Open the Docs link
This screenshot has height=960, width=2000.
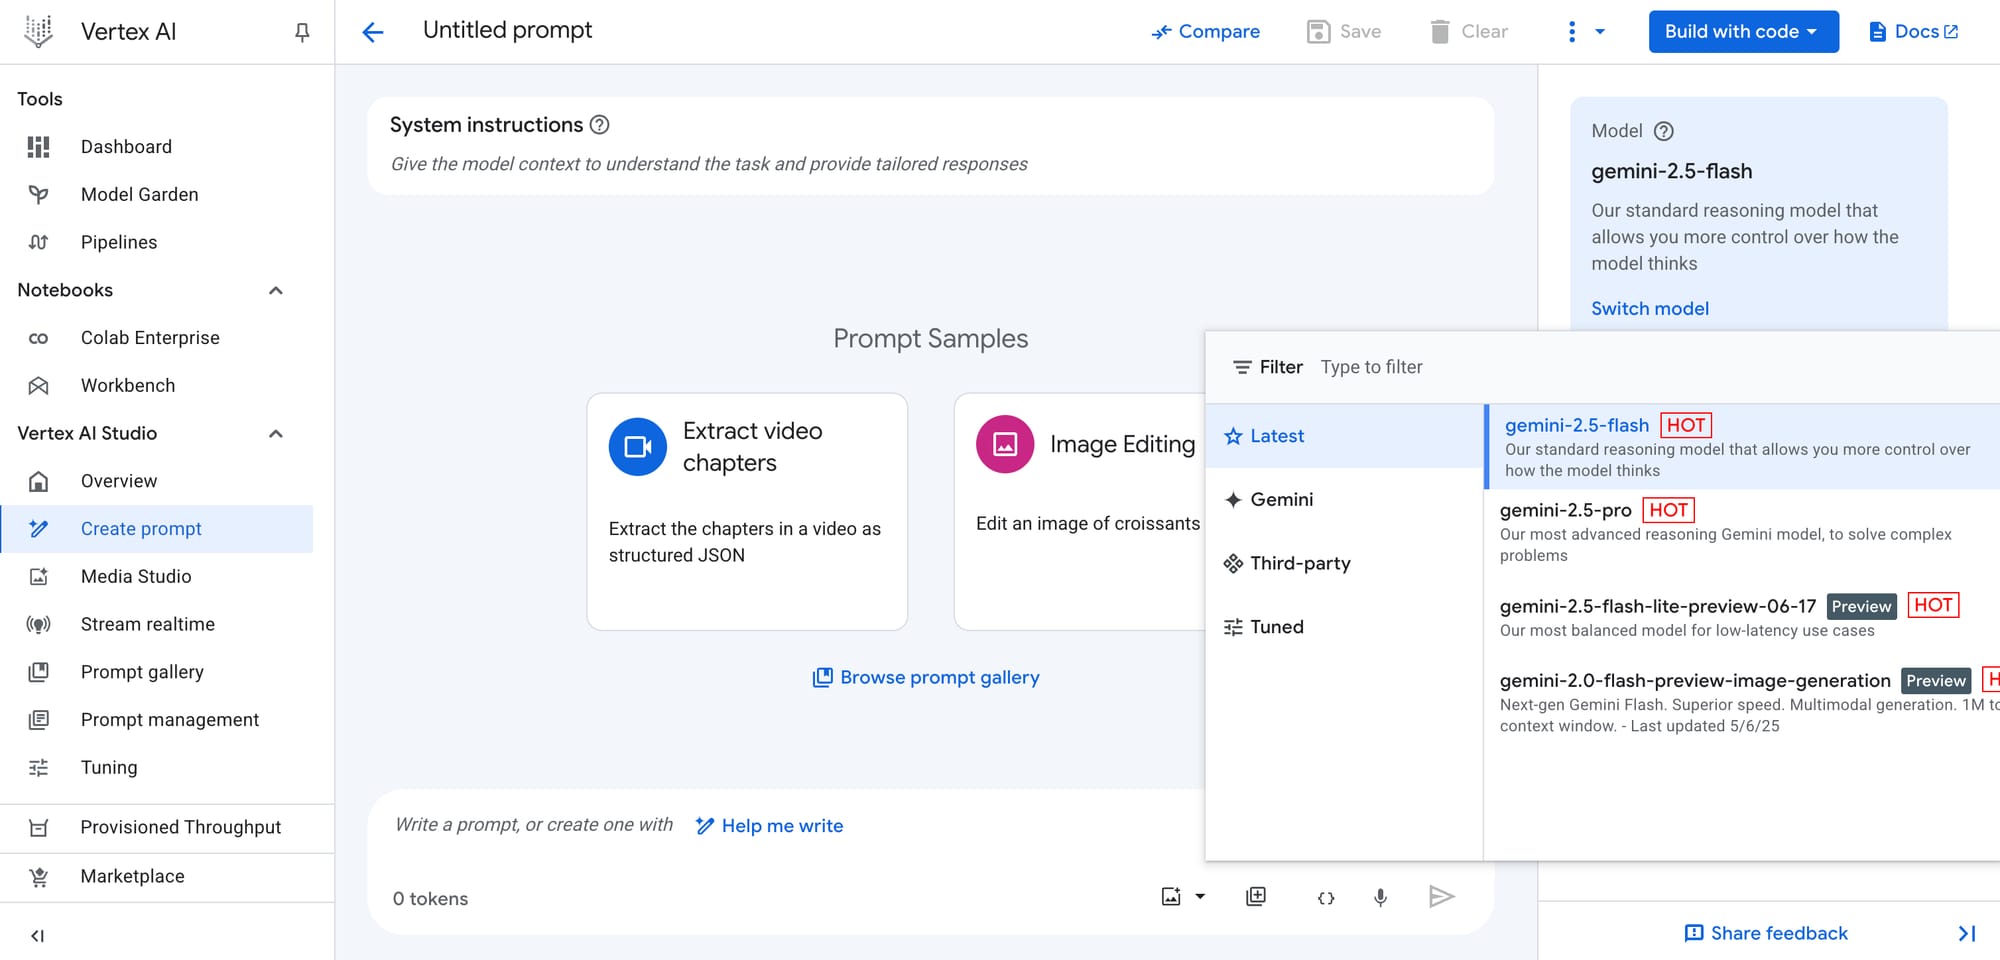point(1914,32)
